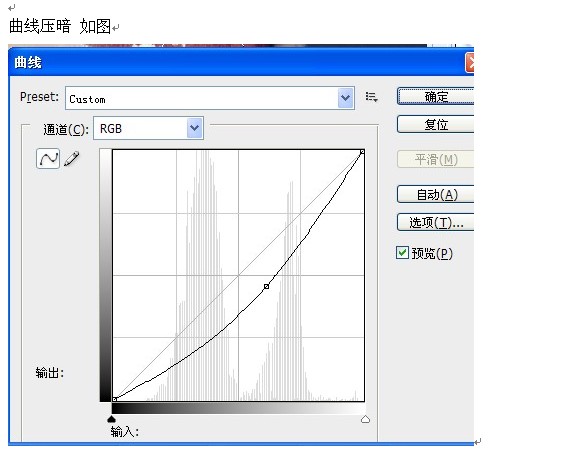This screenshot has width=581, height=453.
Task: Toggle the Preview checkbox
Action: 402,253
